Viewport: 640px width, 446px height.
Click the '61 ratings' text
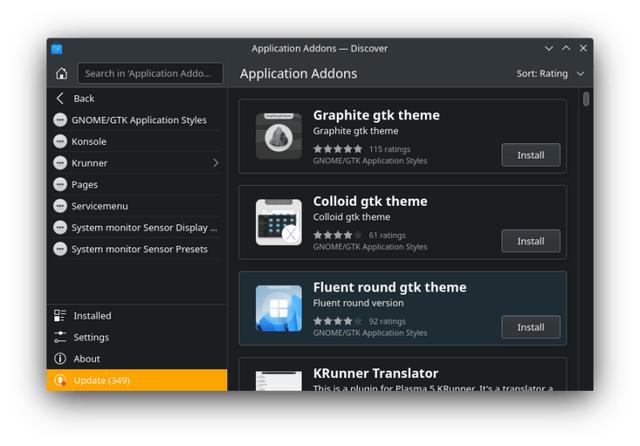click(x=387, y=235)
